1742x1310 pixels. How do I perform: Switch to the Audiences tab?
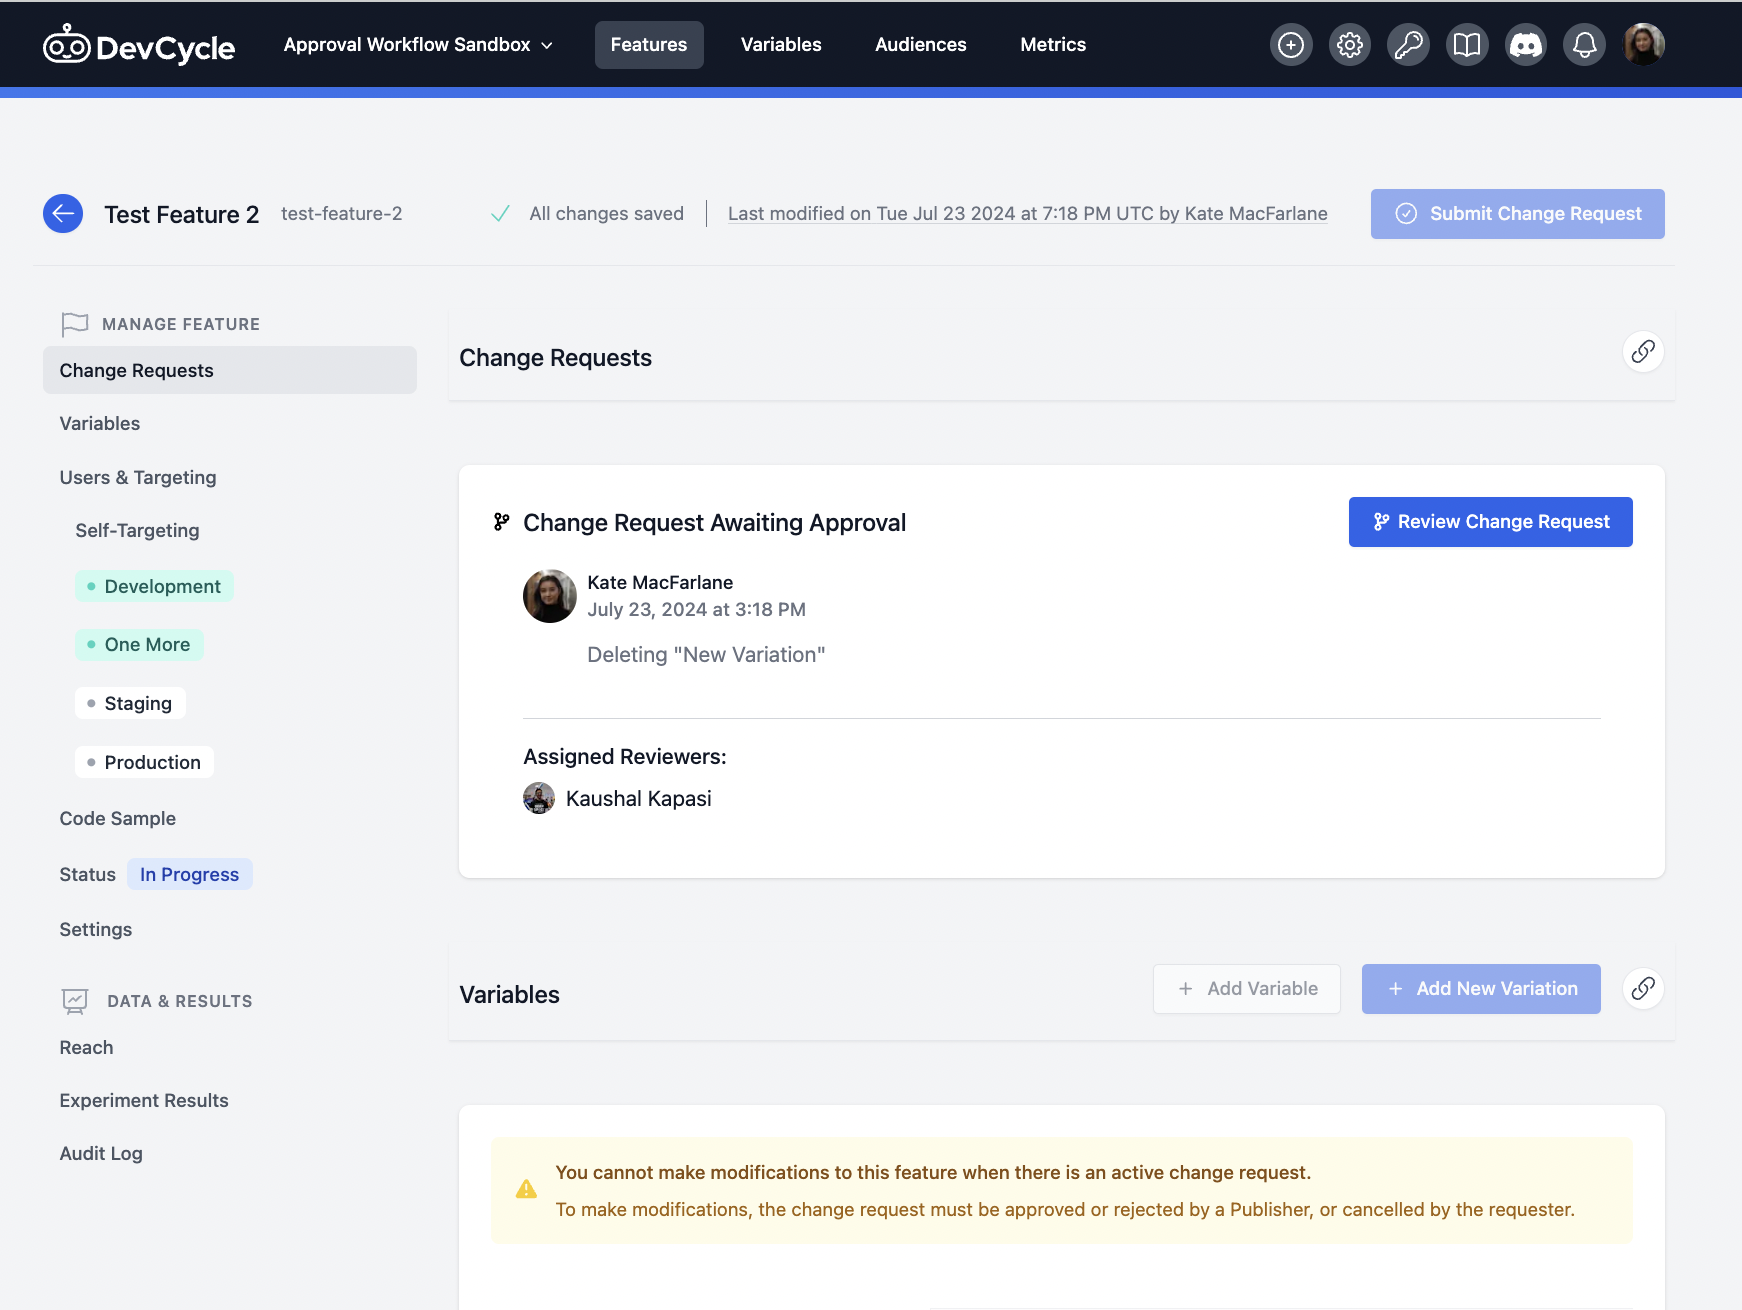click(920, 44)
